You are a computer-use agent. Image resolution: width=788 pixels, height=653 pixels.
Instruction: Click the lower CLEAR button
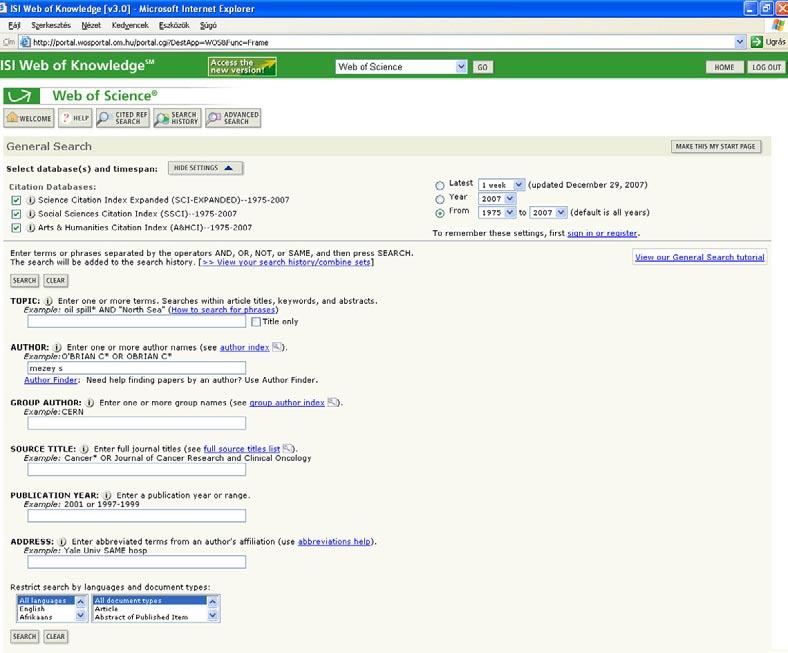click(55, 636)
